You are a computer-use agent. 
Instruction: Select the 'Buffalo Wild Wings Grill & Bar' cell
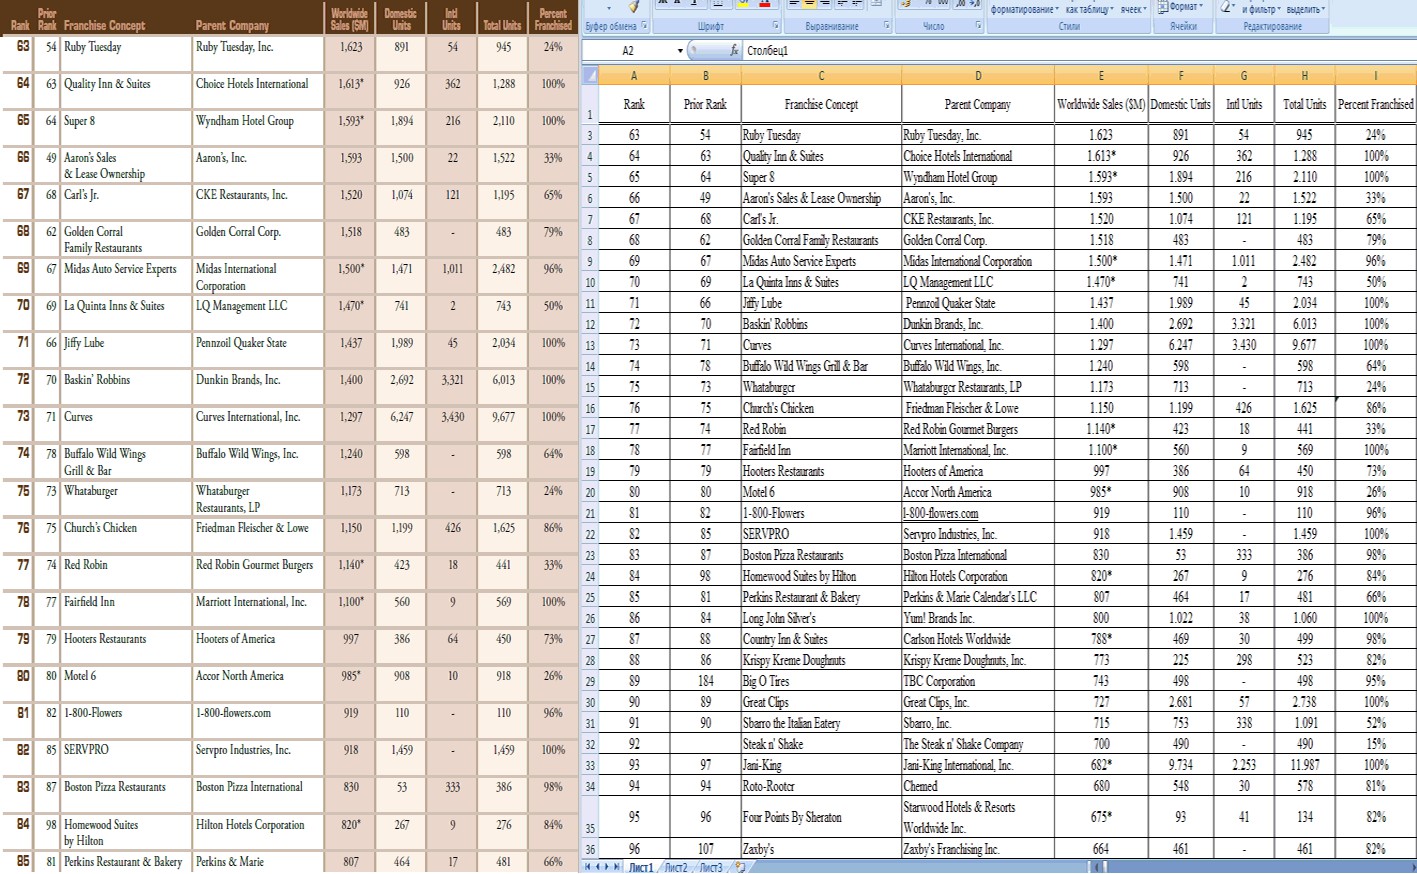point(821,366)
